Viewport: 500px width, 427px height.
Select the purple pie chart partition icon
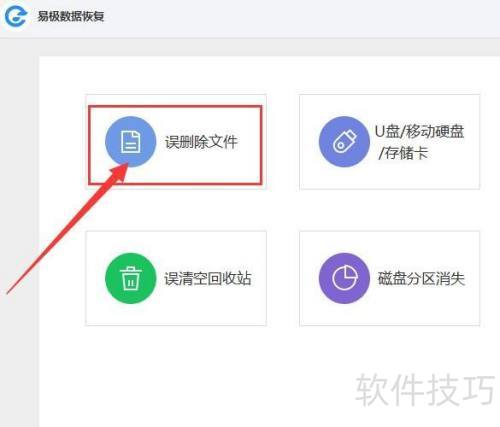pyautogui.click(x=344, y=278)
